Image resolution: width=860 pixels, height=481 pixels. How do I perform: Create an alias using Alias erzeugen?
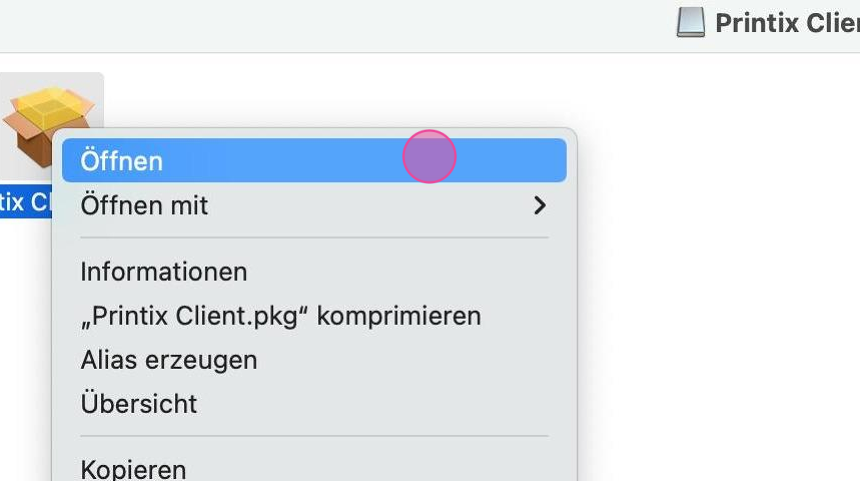coord(169,360)
